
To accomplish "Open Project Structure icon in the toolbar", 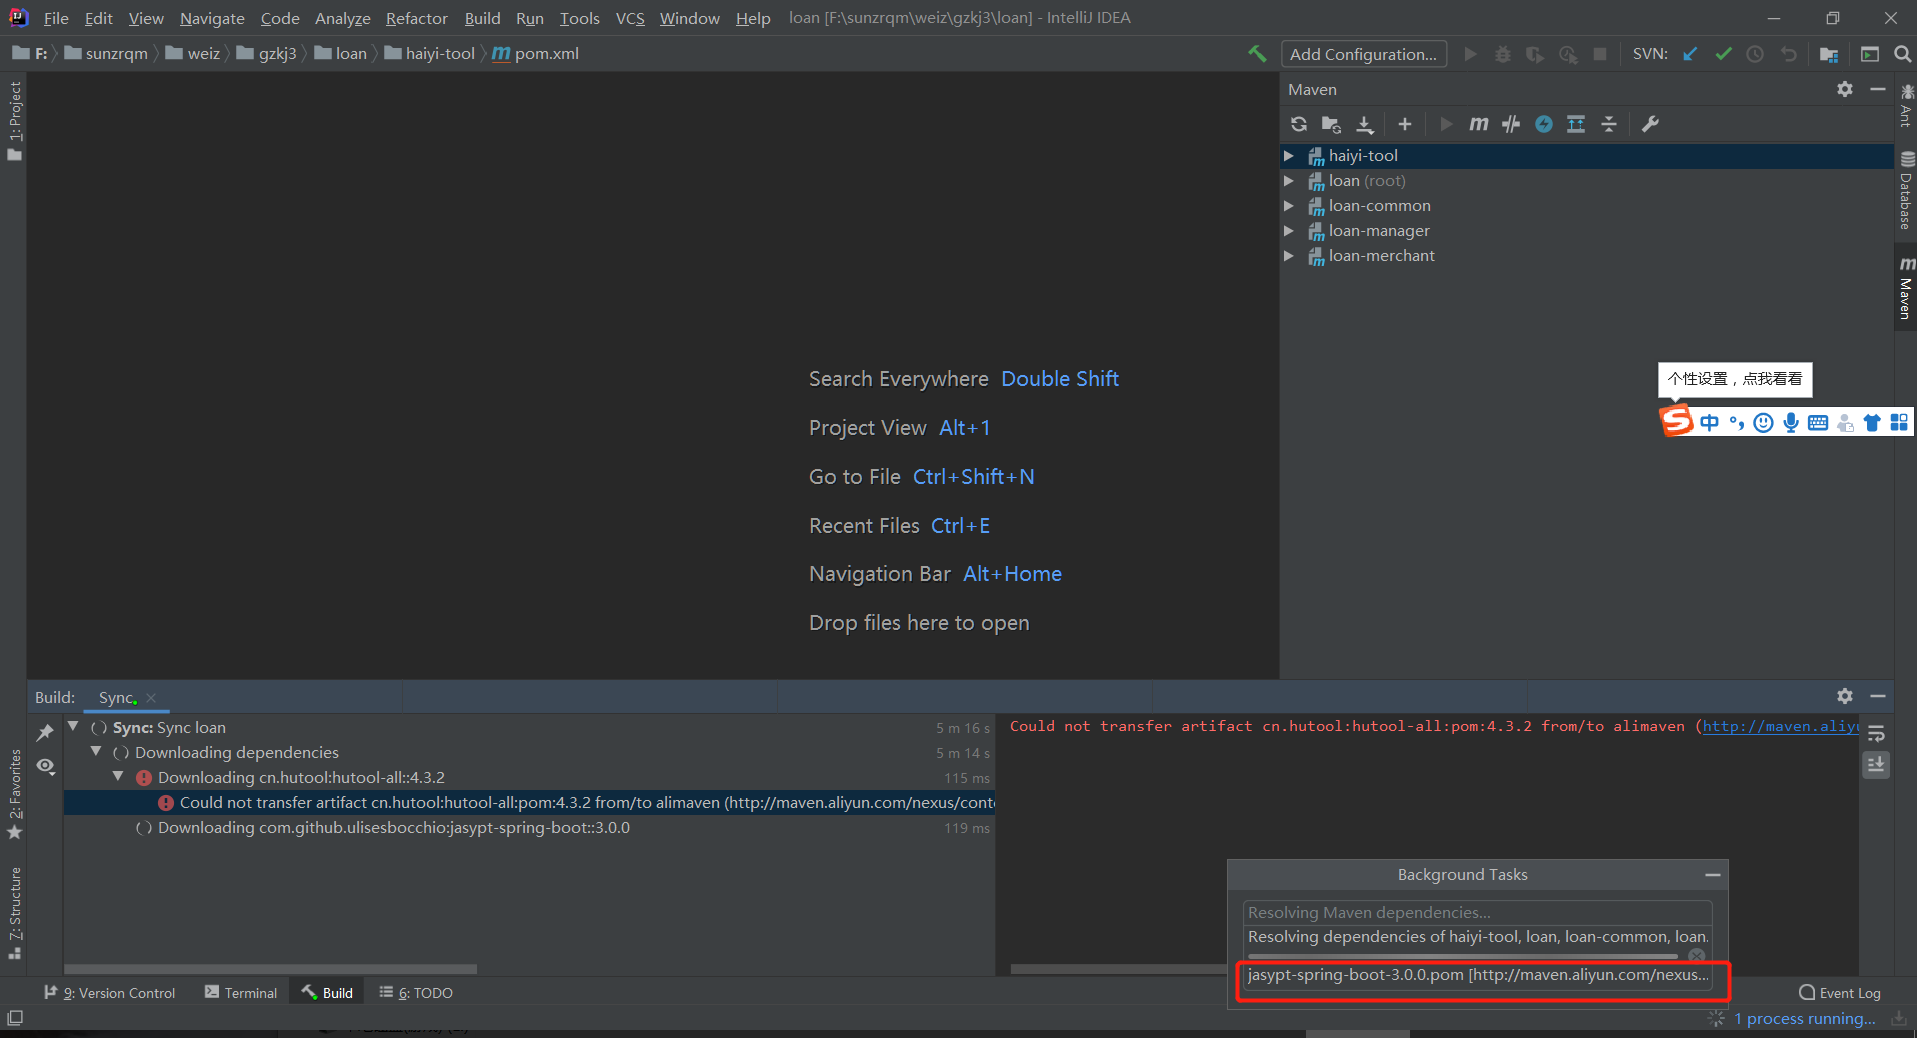I will point(1829,54).
